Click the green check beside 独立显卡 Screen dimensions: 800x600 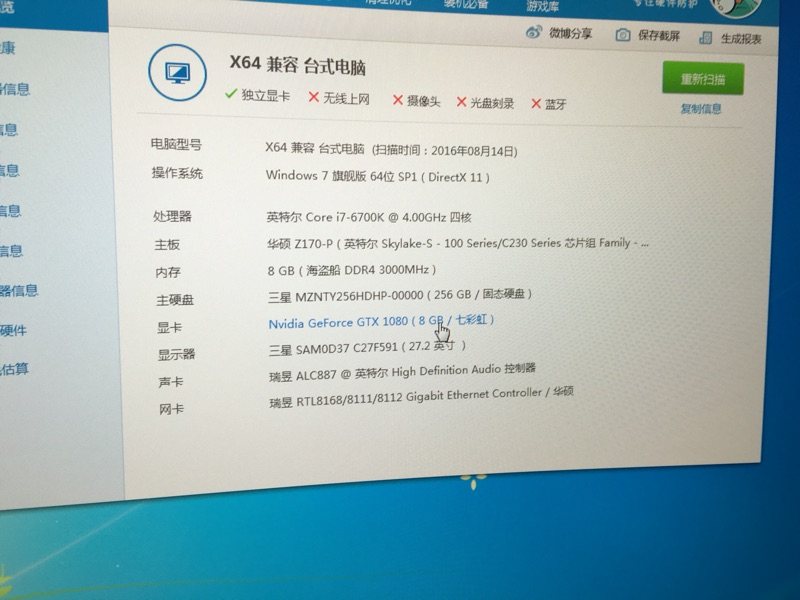click(x=231, y=94)
